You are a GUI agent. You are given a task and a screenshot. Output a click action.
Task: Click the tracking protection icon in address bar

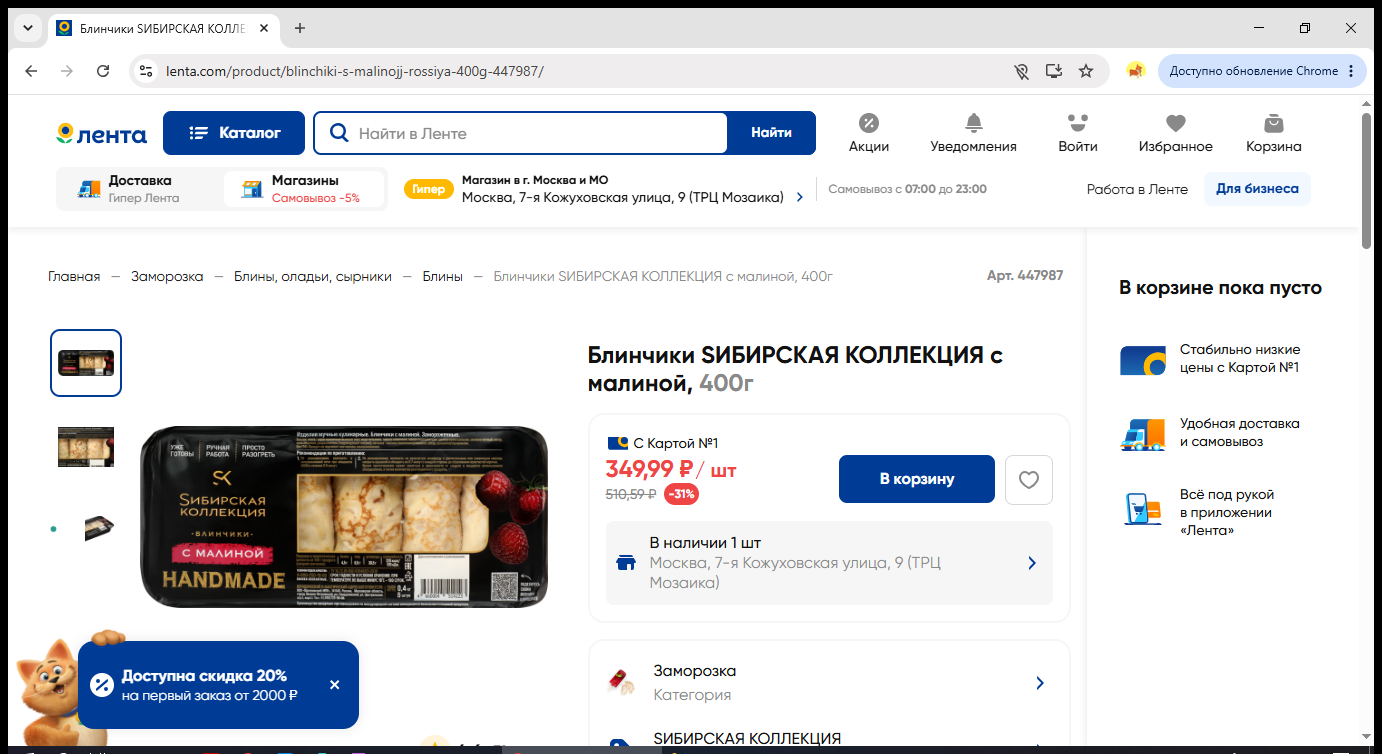click(1021, 71)
